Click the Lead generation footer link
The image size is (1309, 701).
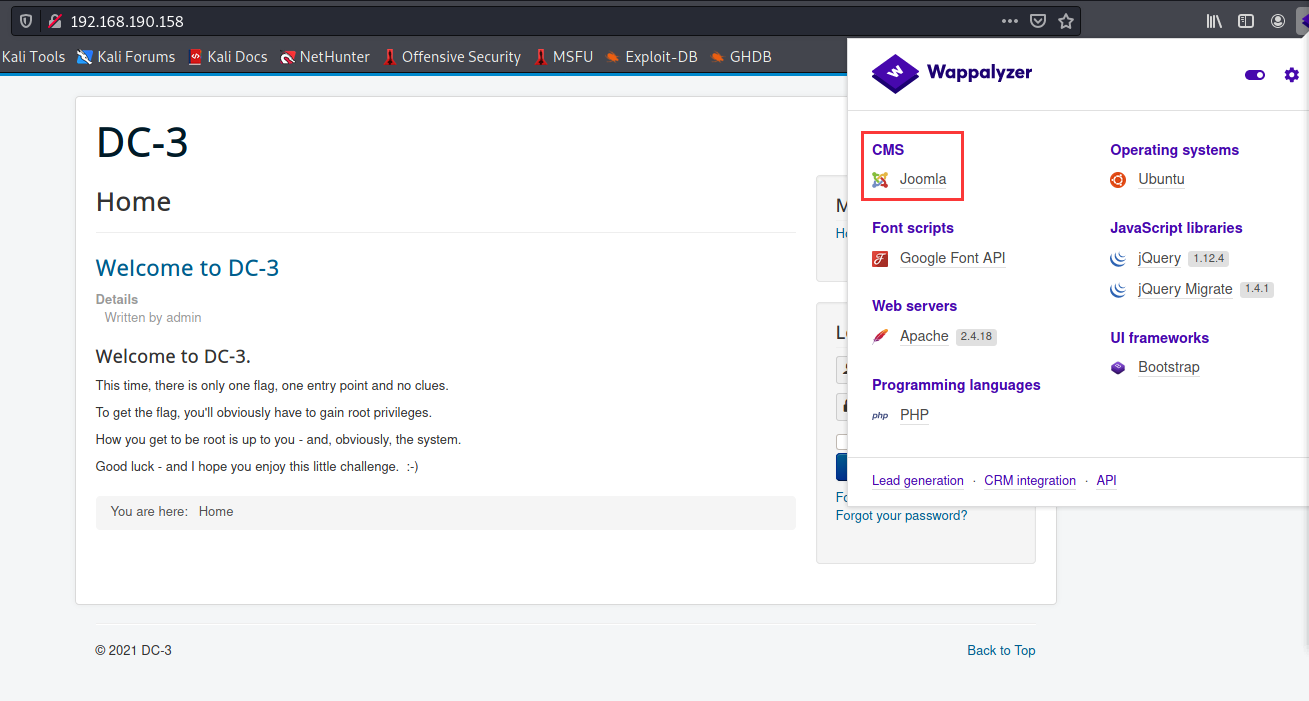[918, 481]
